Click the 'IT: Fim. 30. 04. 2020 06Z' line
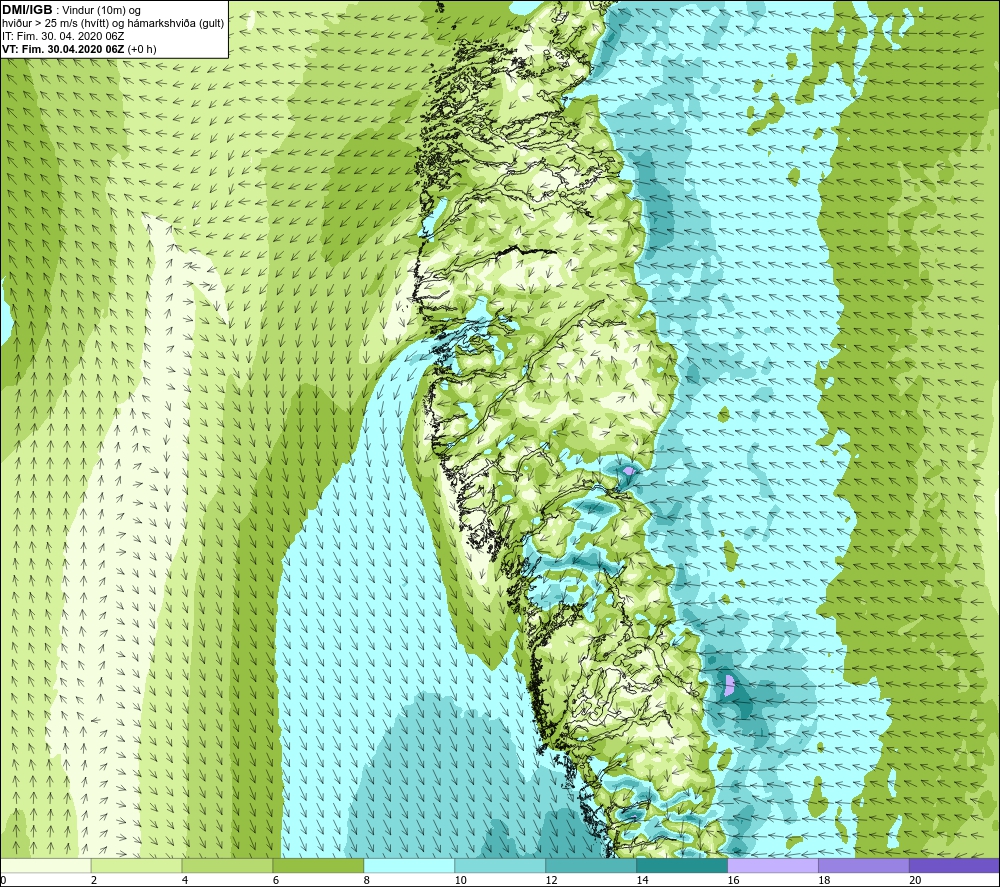The width and height of the screenshot is (1000, 887). click(63, 36)
